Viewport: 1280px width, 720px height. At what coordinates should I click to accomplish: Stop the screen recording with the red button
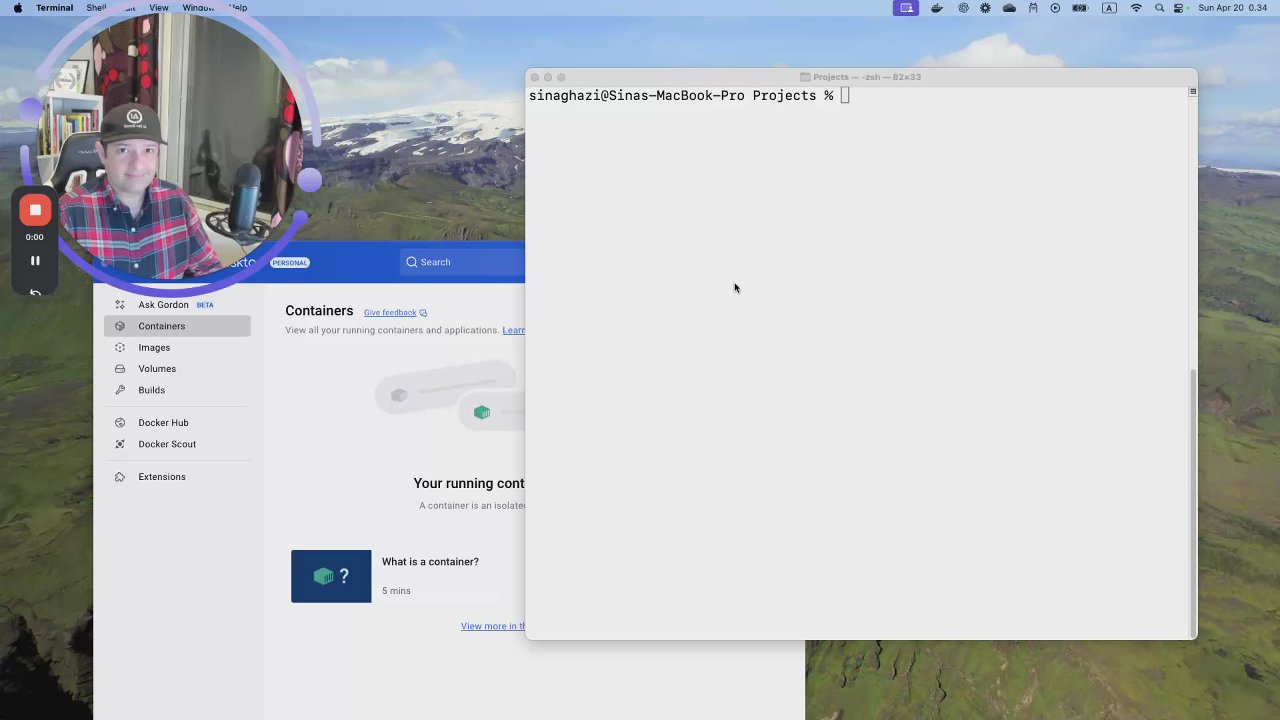35,210
